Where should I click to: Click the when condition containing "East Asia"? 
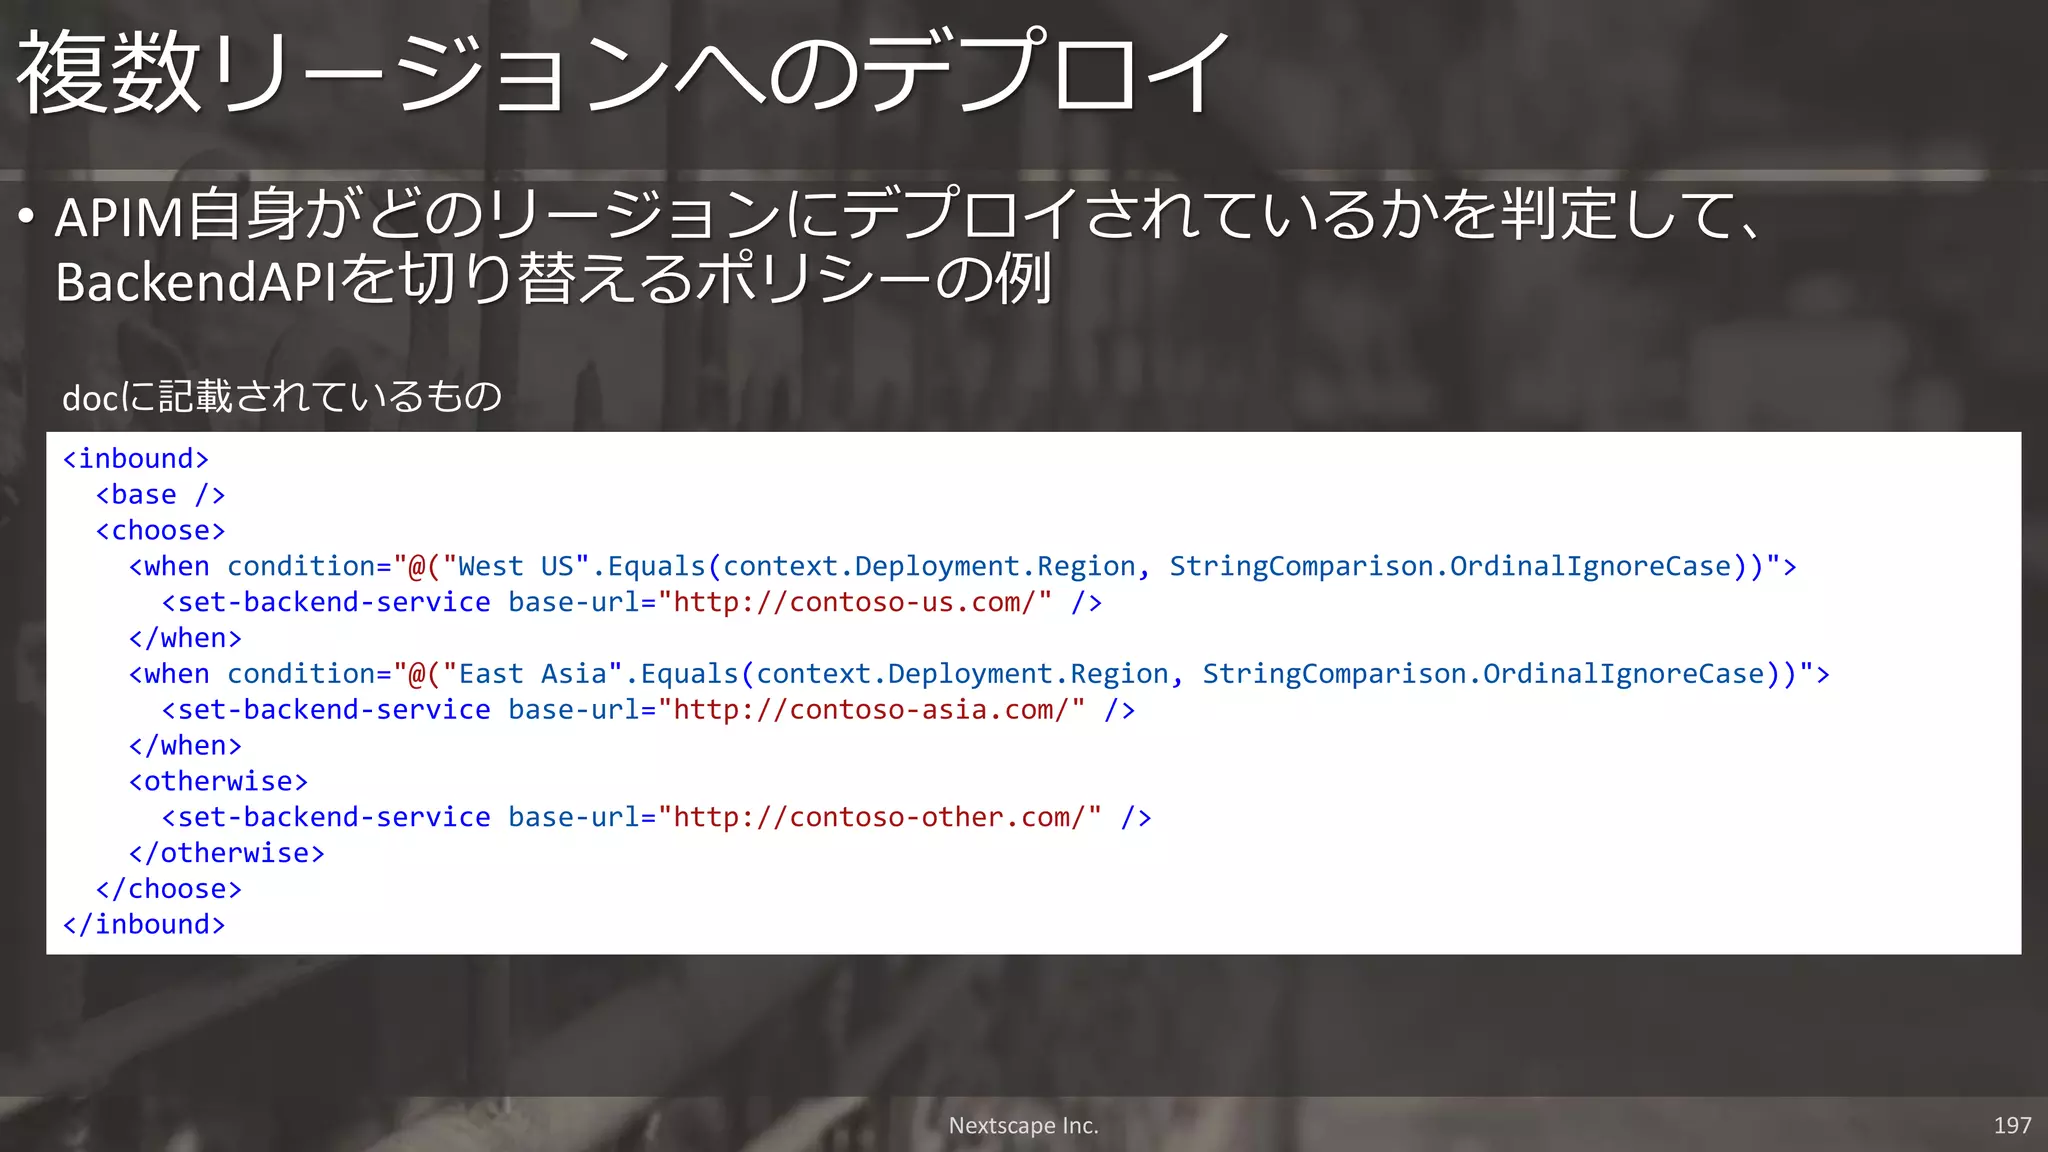tap(979, 674)
